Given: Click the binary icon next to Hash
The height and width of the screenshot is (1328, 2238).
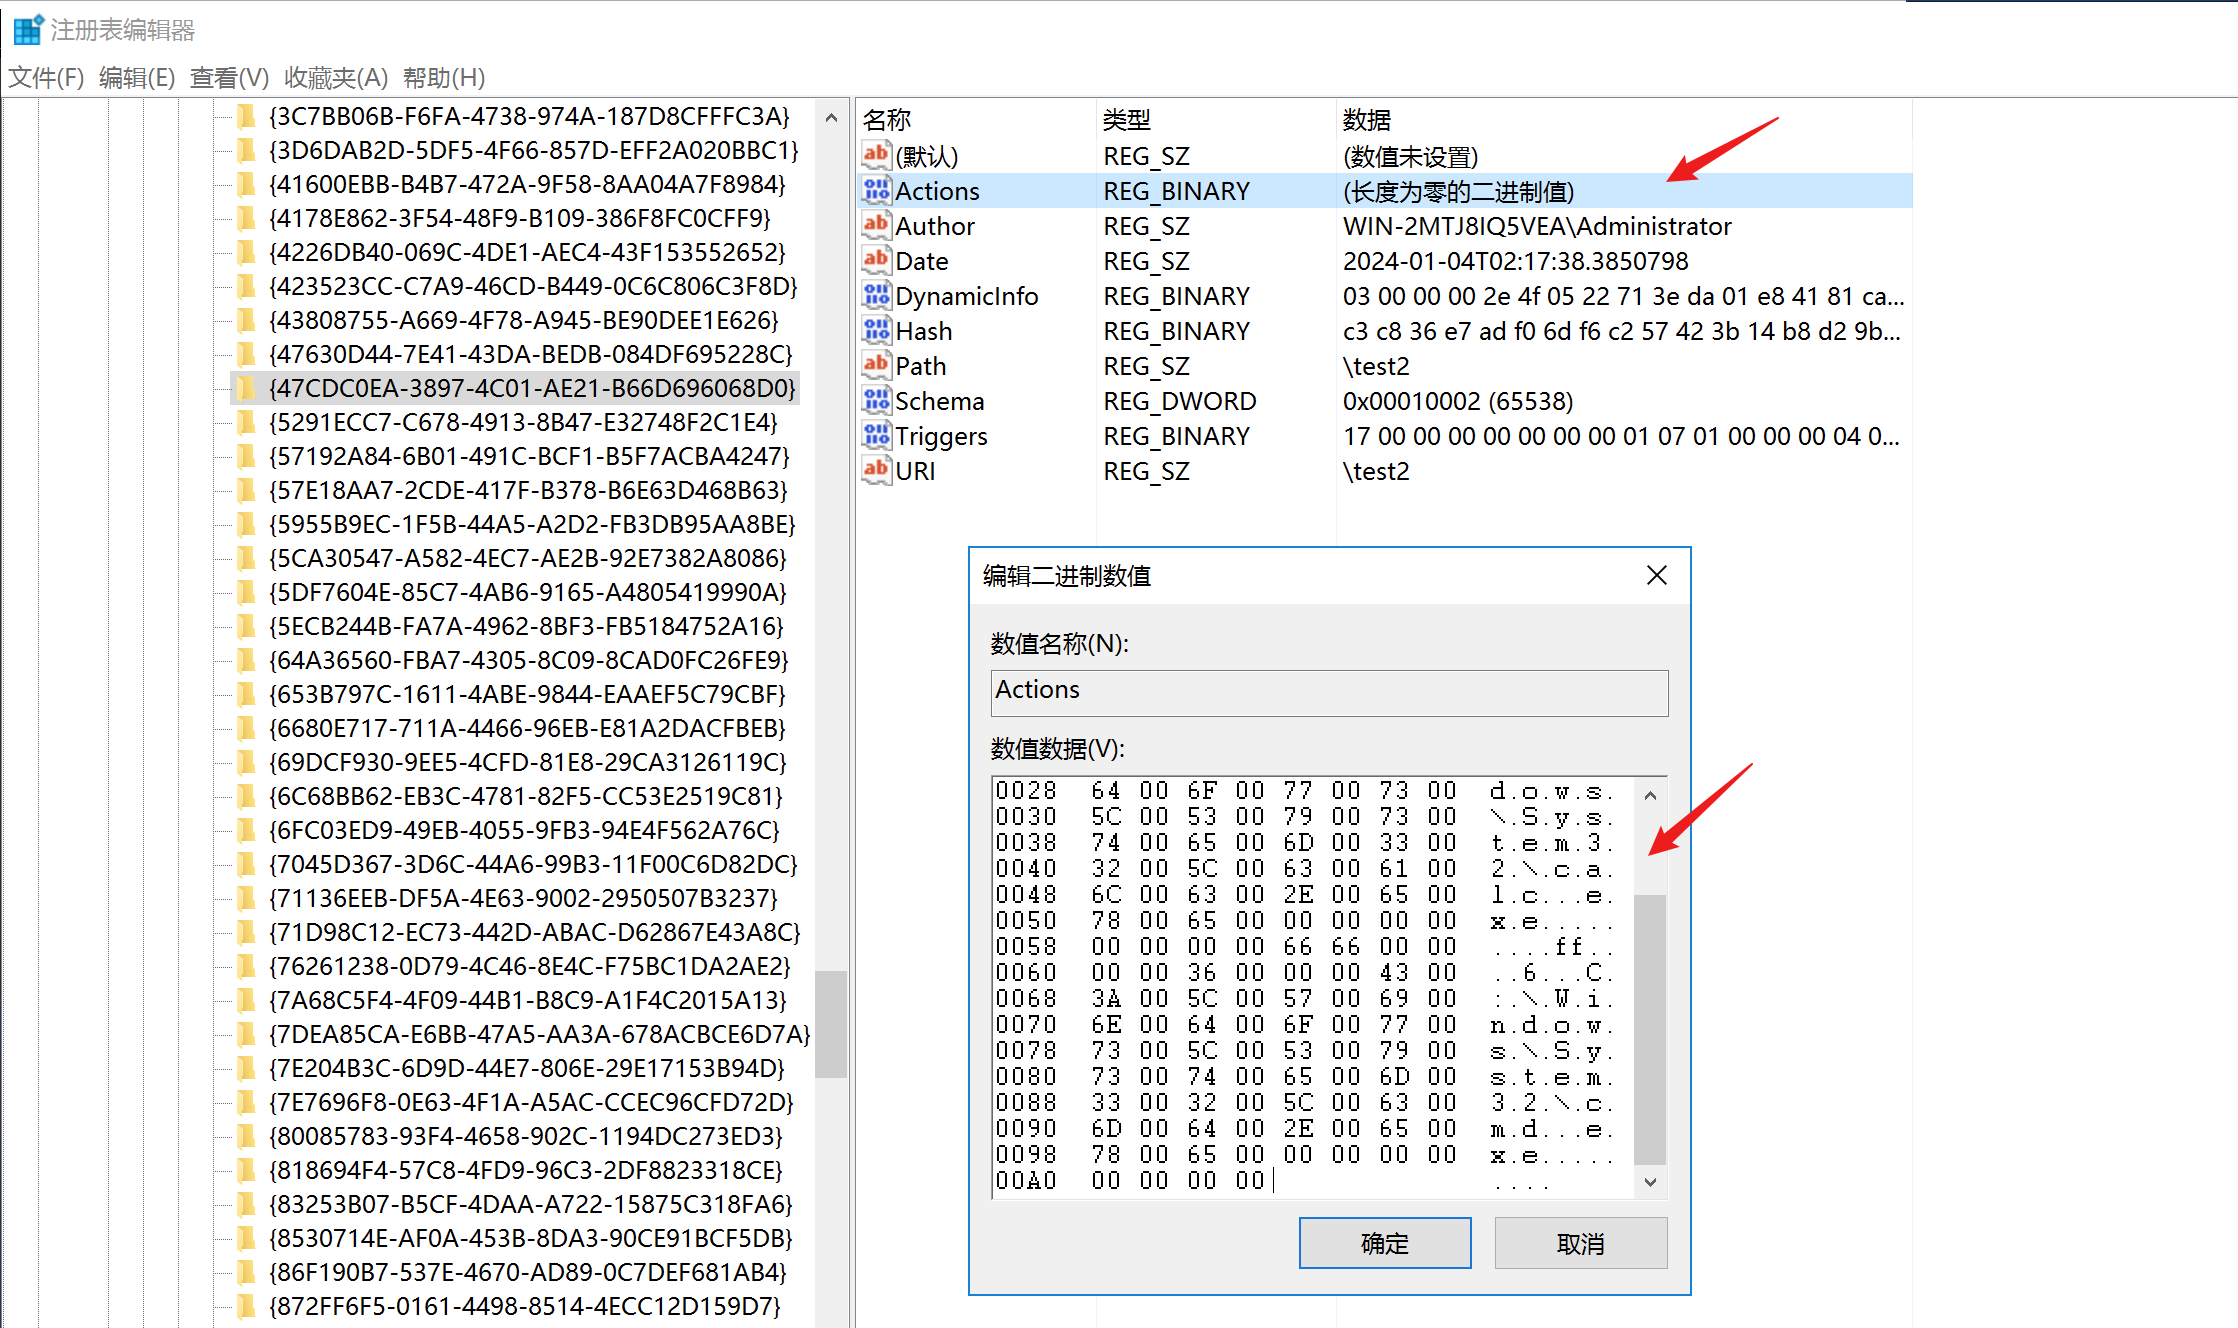Looking at the screenshot, I should point(876,330).
